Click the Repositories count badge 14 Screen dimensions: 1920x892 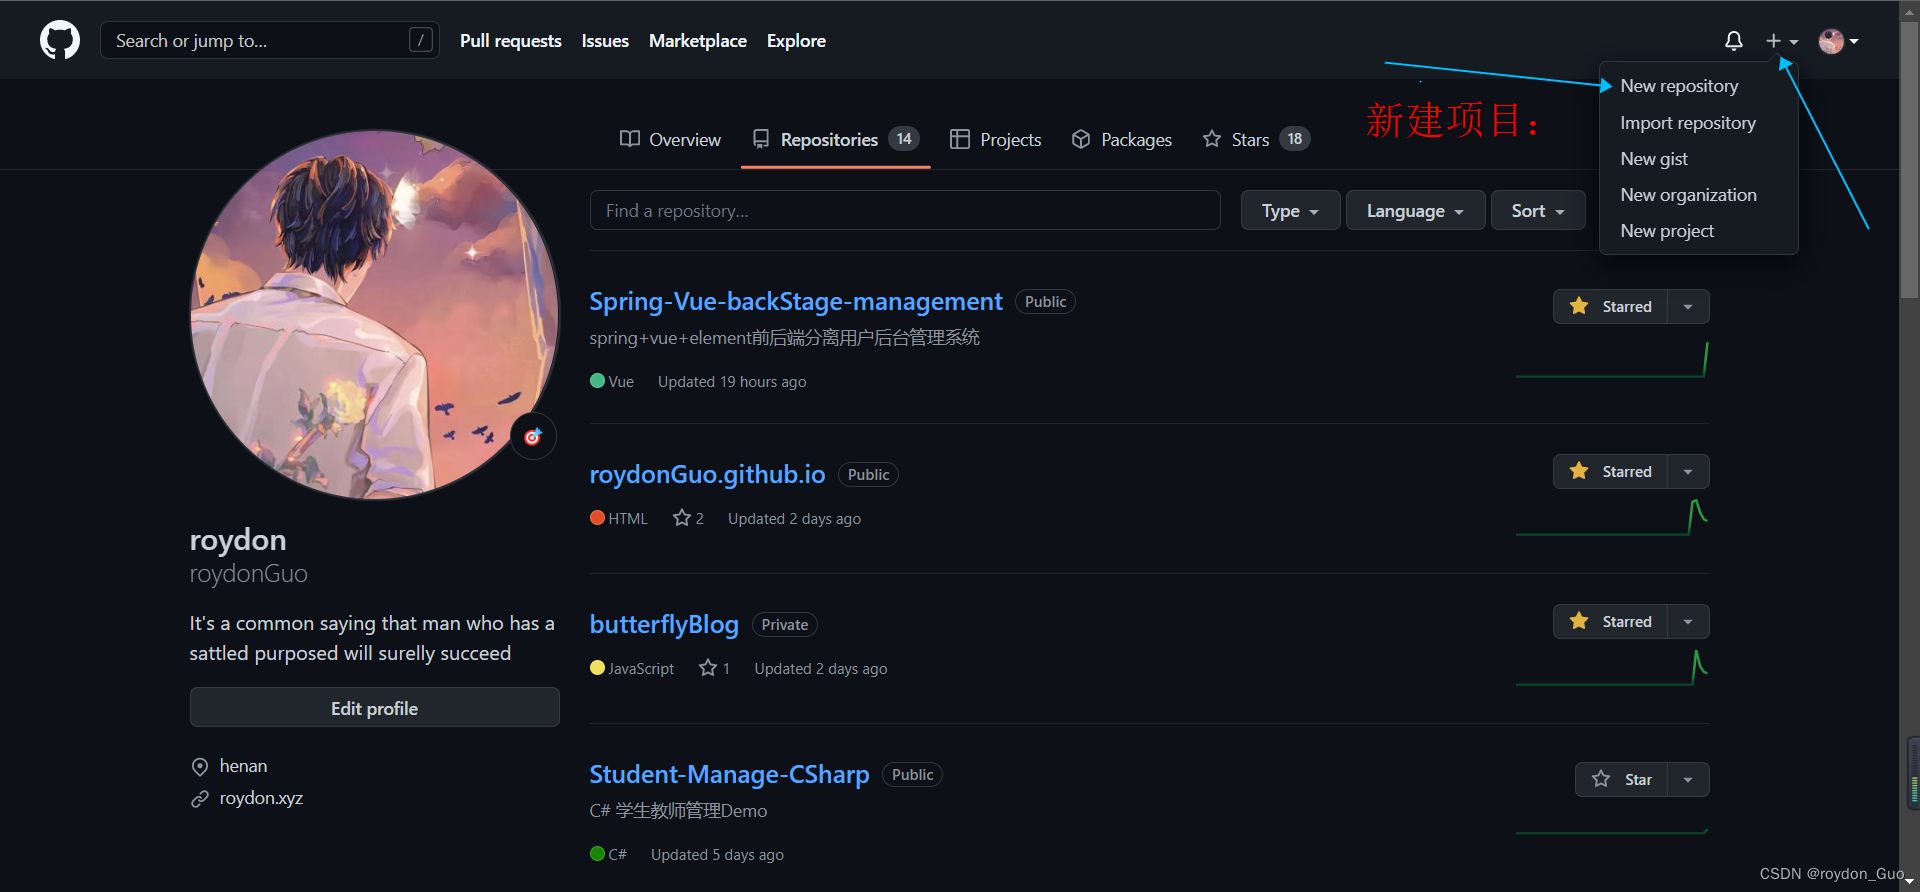pos(904,139)
